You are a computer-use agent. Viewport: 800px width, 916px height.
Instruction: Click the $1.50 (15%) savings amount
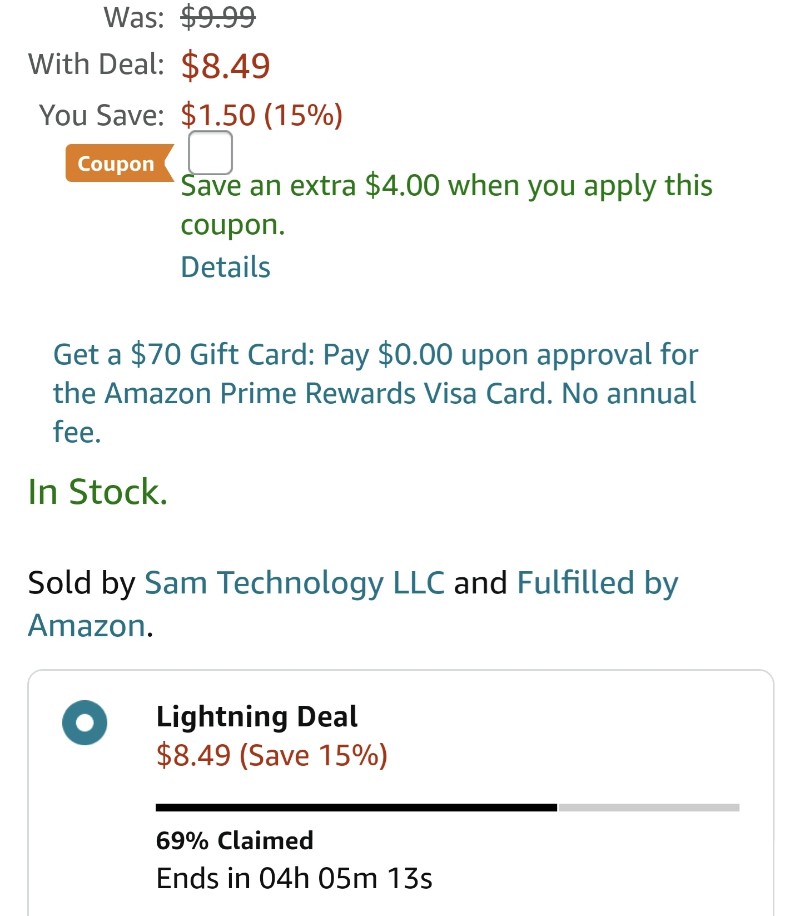click(x=261, y=114)
